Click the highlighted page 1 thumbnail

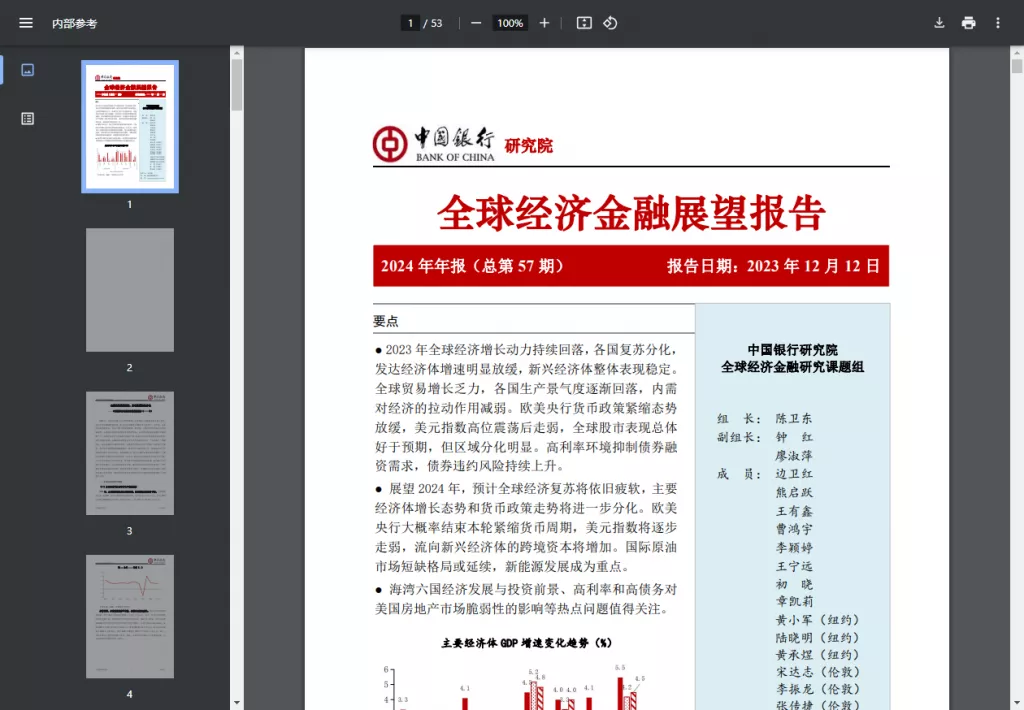(129, 126)
